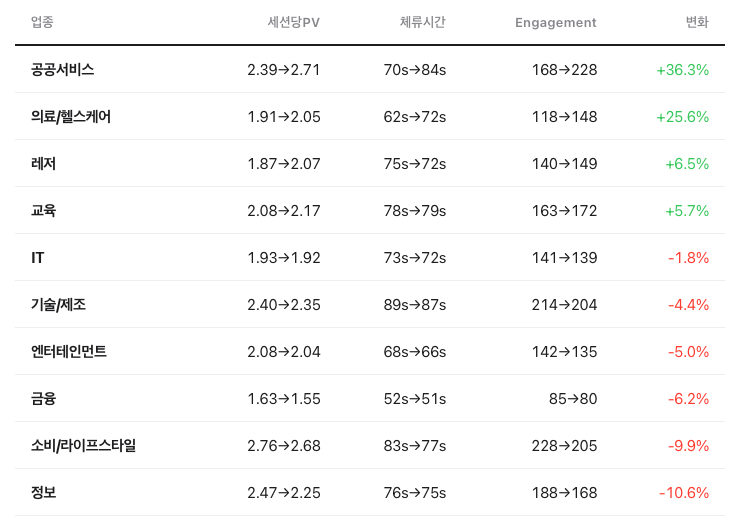Click the 2.76→2.68 session PV value
The height and width of the screenshot is (527, 738).
pyautogui.click(x=284, y=446)
